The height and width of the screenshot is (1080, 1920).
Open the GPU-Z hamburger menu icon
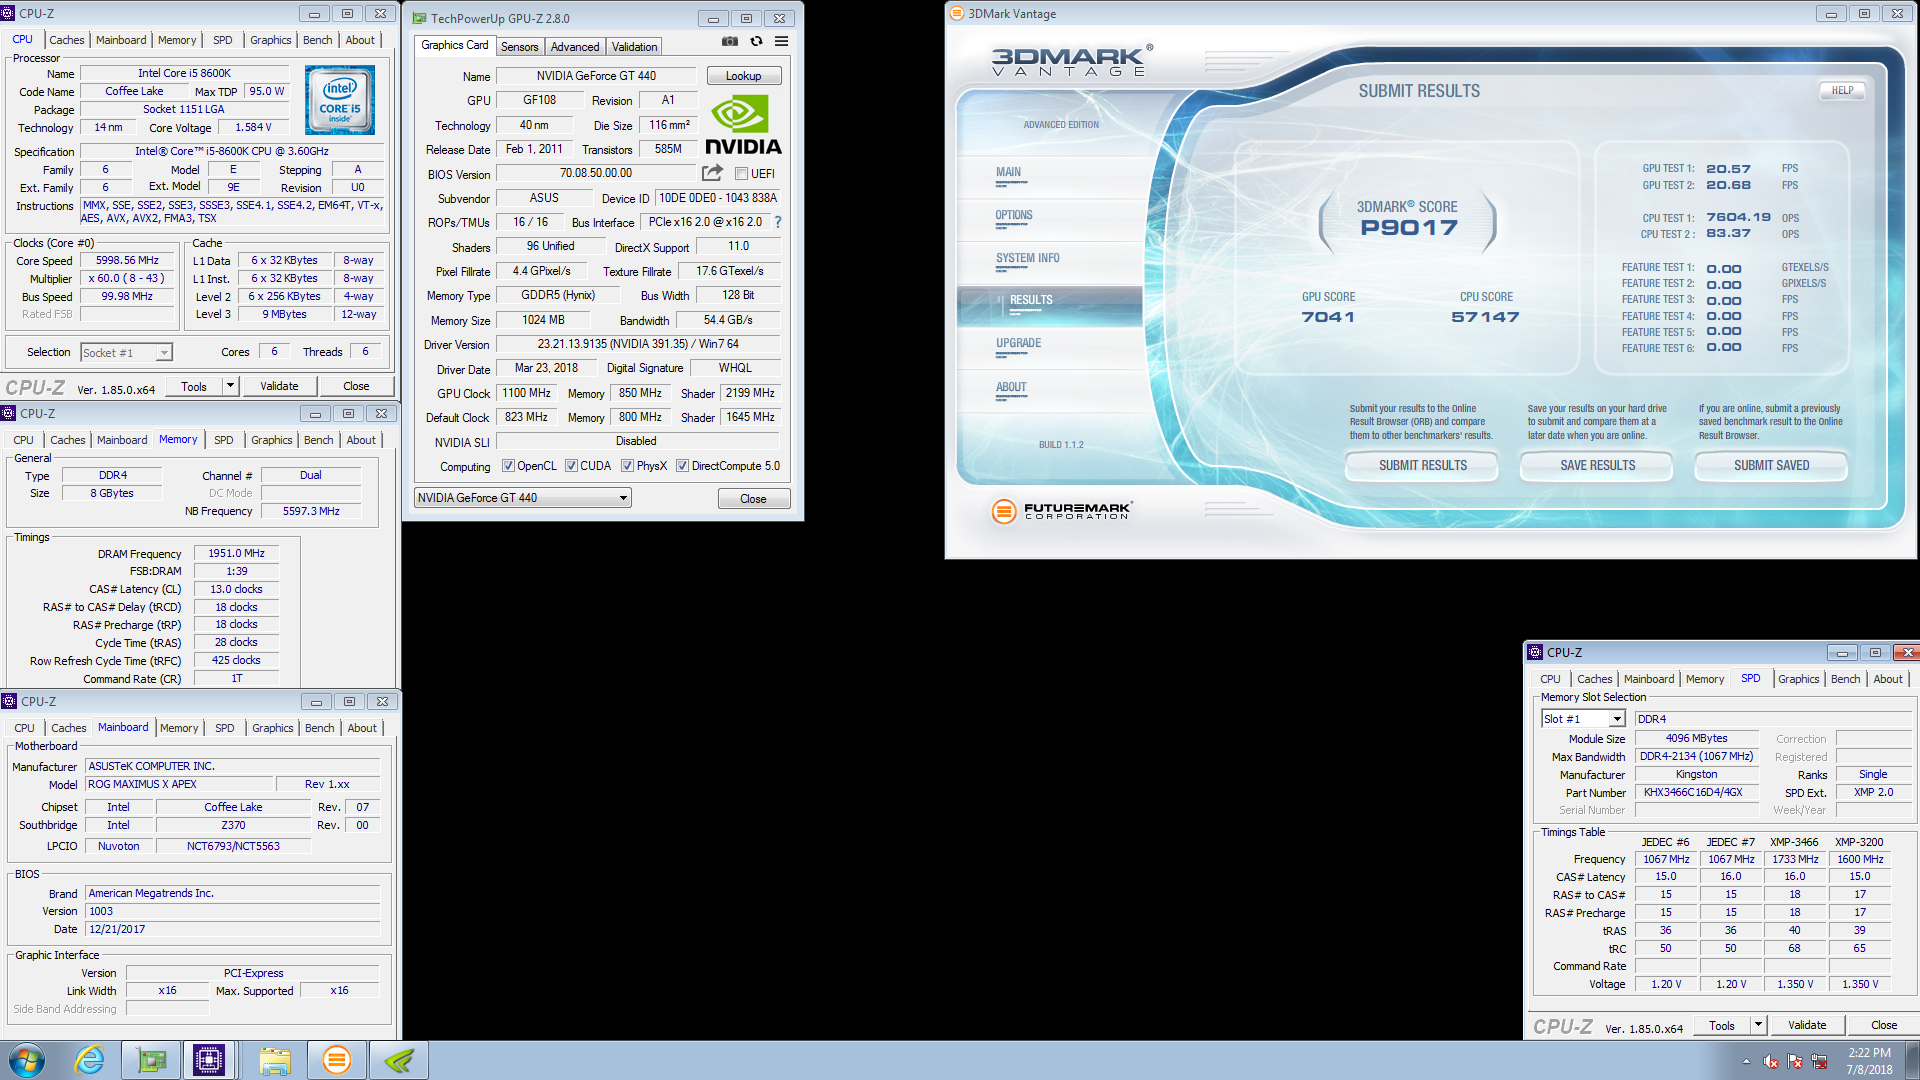(x=782, y=42)
